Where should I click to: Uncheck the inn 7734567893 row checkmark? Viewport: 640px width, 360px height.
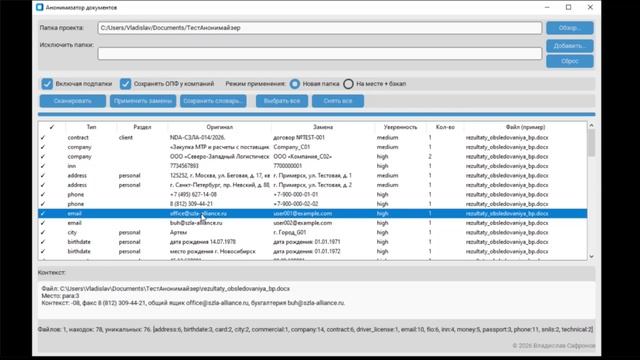43,166
